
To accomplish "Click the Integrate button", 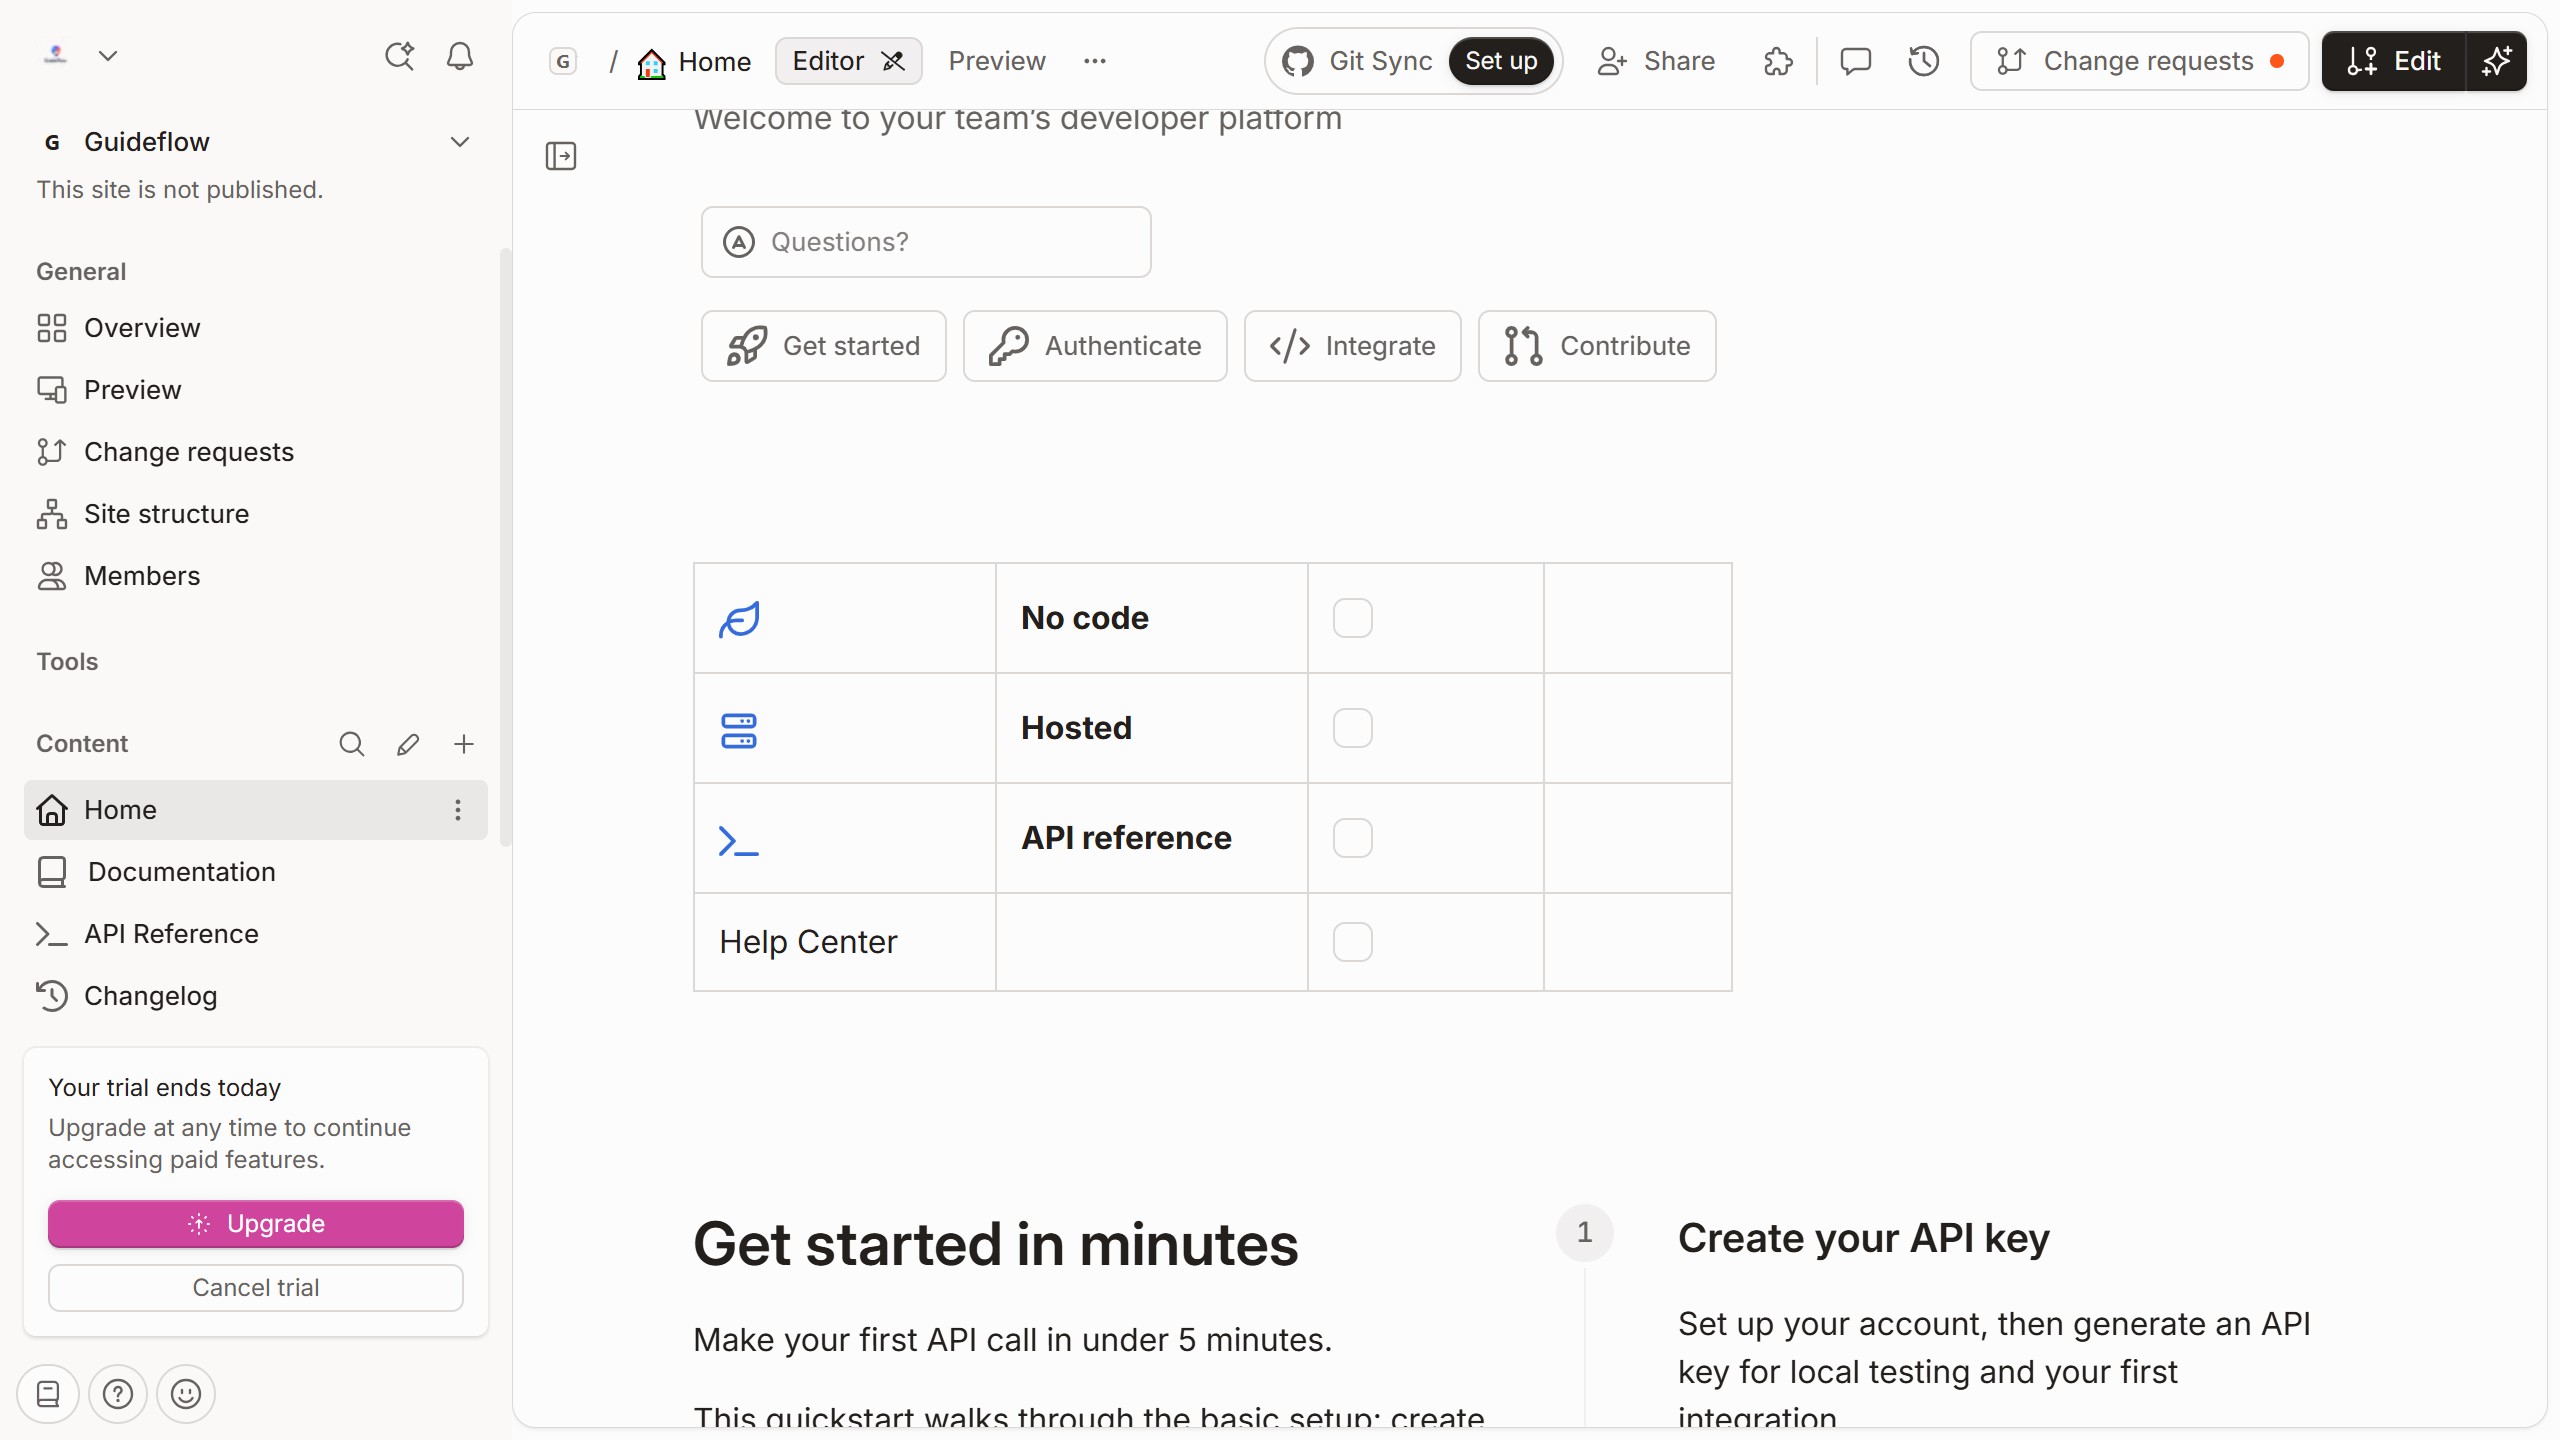I will [1353, 346].
